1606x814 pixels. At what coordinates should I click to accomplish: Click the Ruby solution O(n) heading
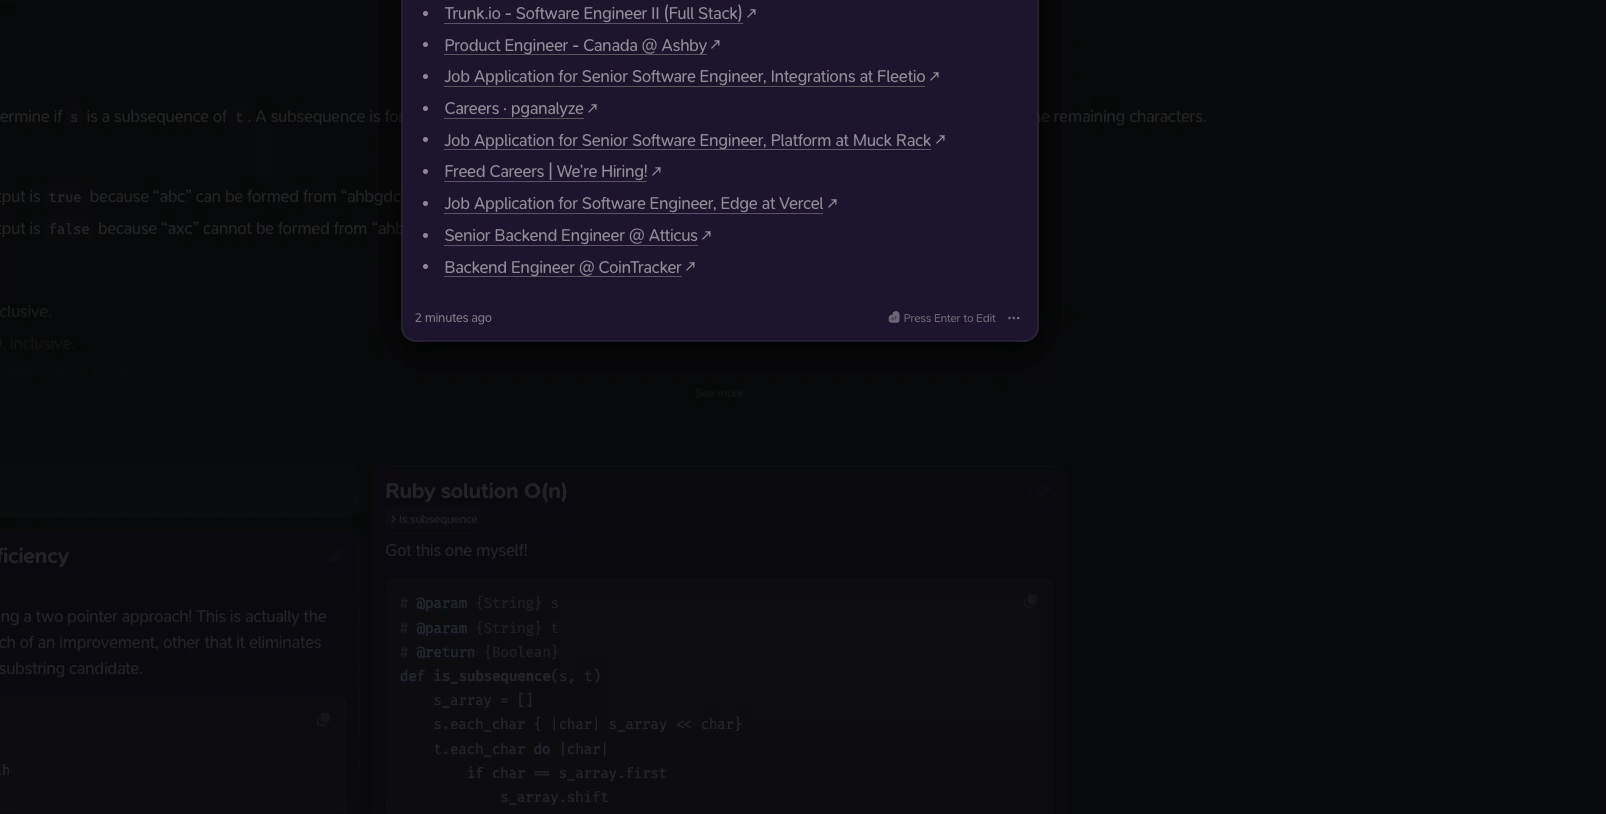(x=476, y=491)
